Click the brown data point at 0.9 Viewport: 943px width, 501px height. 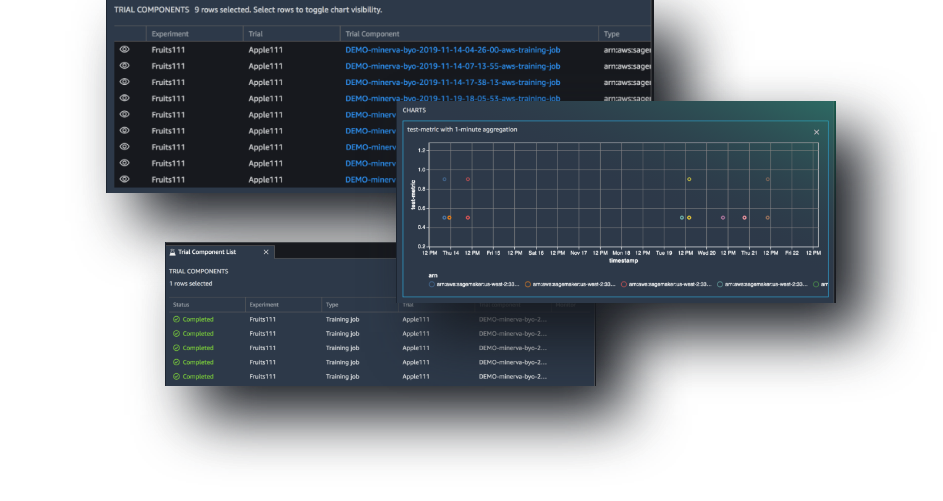(767, 179)
